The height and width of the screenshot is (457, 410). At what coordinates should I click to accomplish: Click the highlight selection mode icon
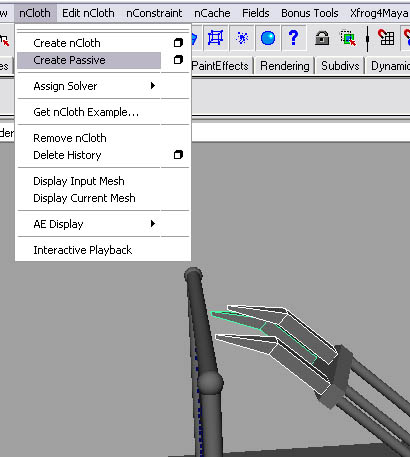(x=348, y=38)
